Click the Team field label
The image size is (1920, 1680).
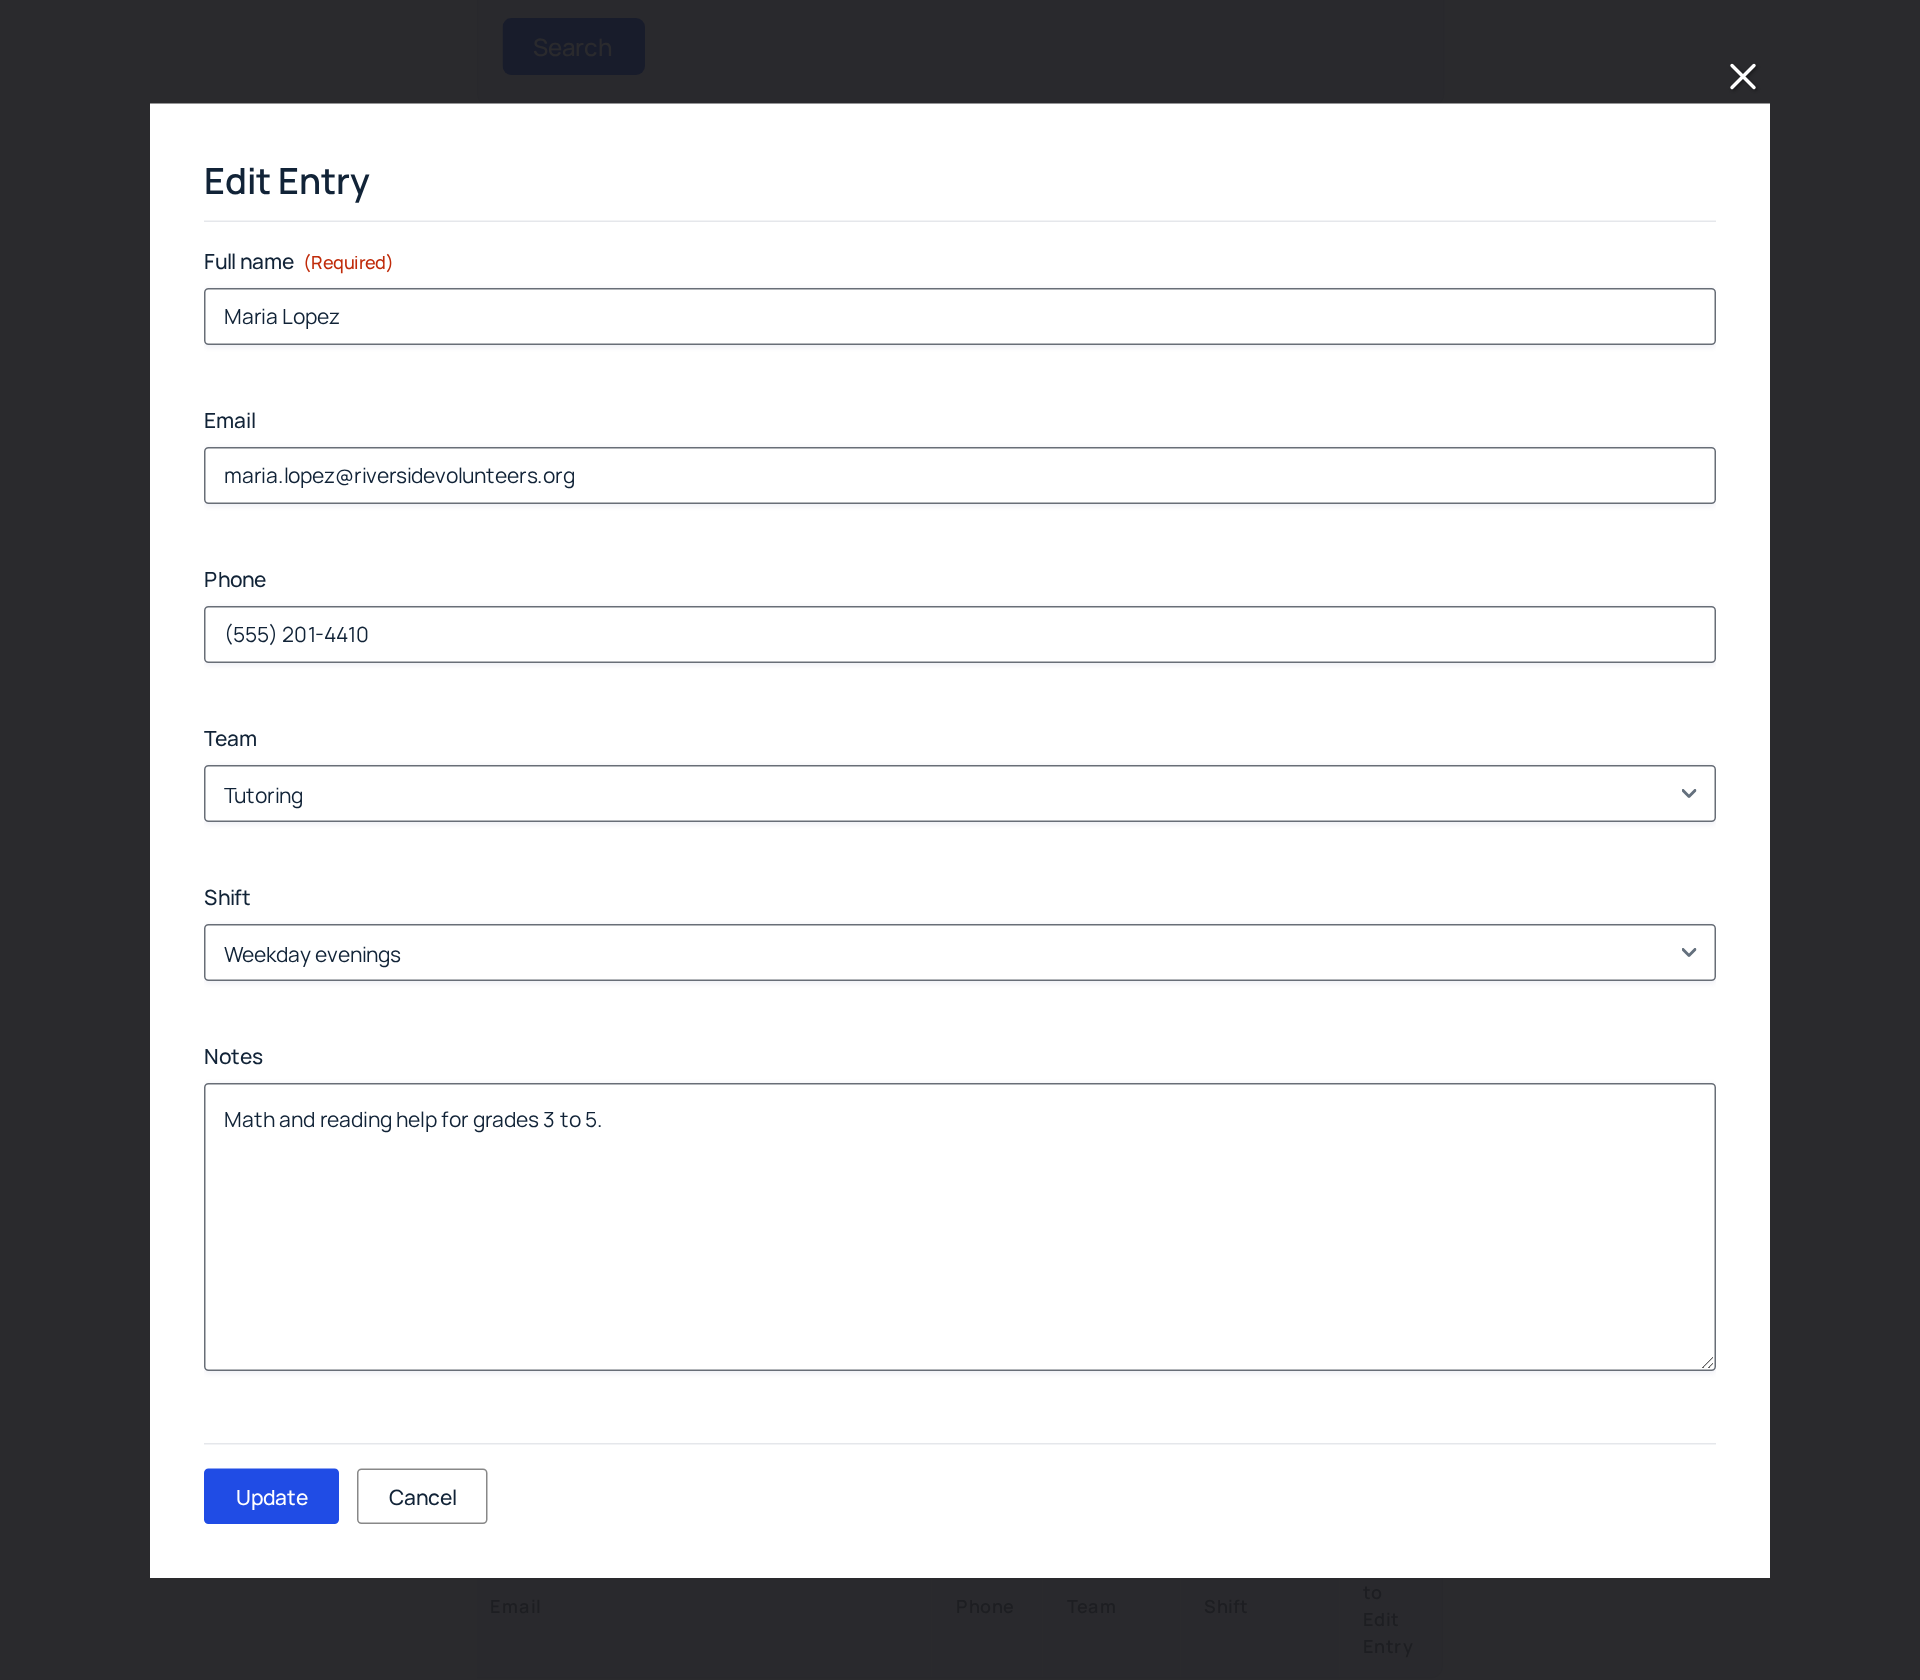click(230, 739)
